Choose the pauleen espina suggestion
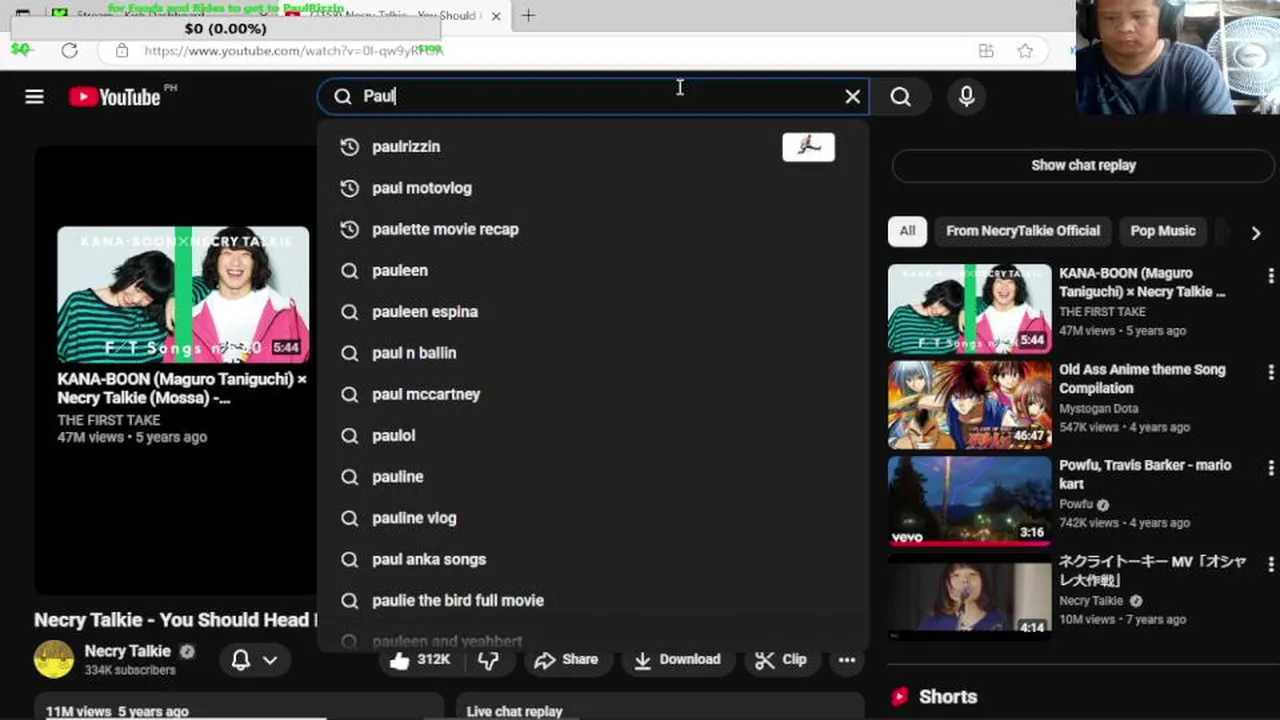 coord(593,312)
